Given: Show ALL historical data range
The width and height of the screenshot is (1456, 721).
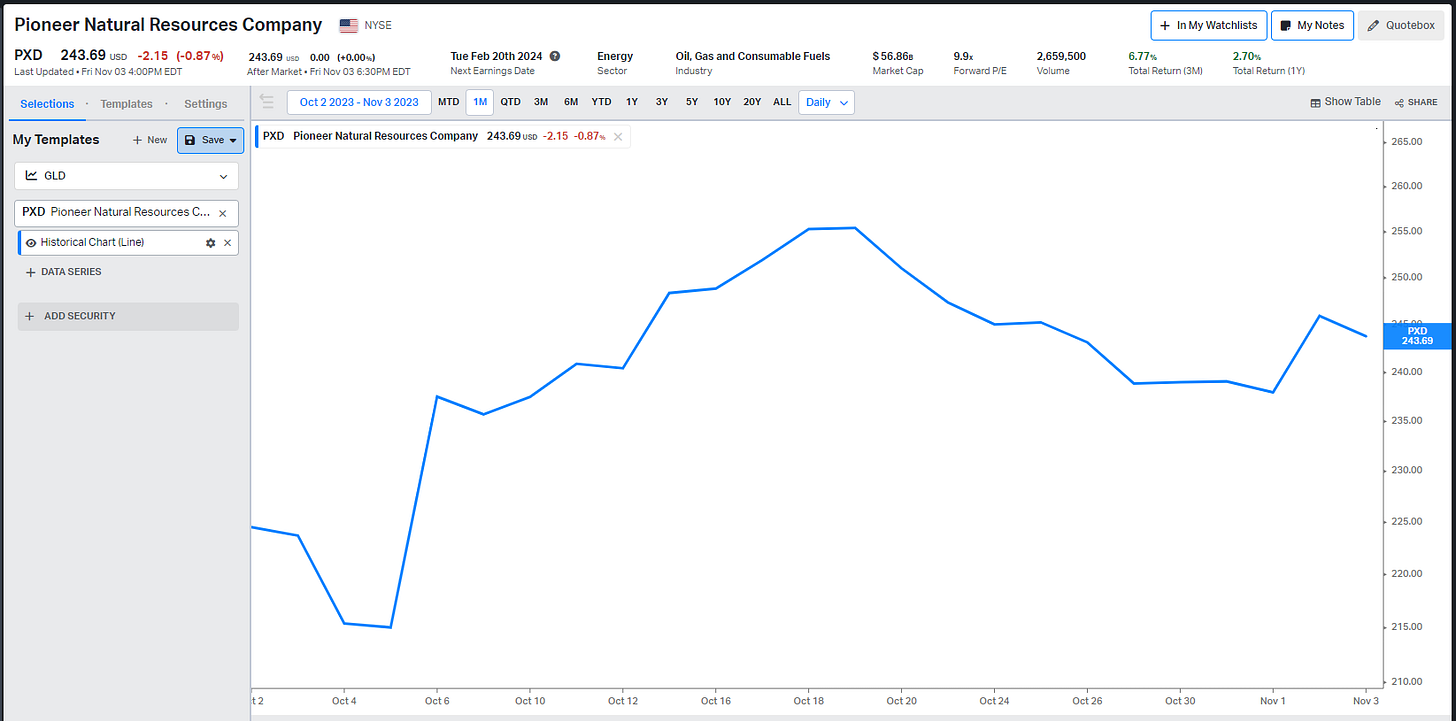Looking at the screenshot, I should [x=782, y=102].
